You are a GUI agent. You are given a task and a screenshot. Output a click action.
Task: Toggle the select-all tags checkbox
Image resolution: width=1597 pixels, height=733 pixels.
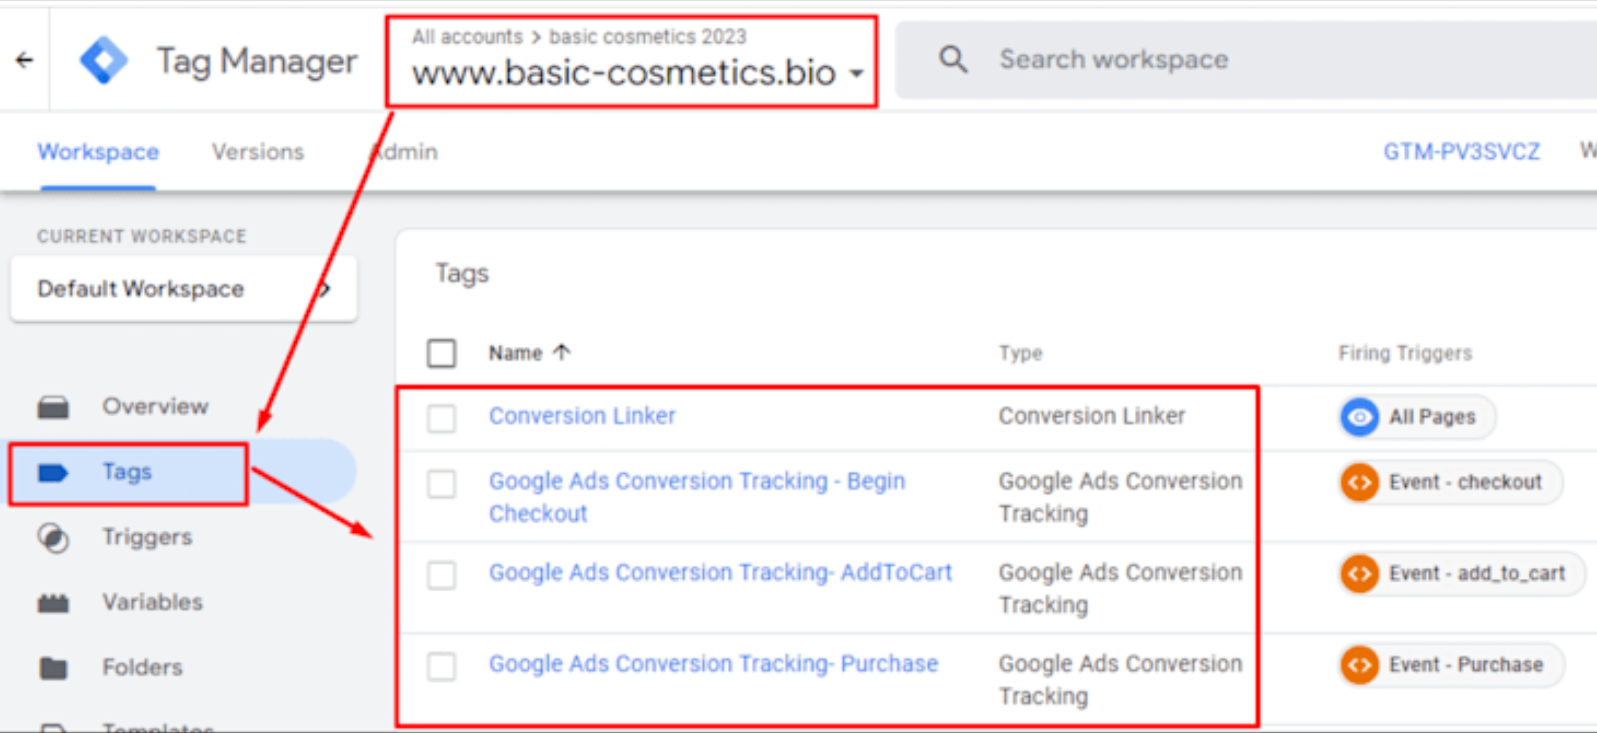point(441,353)
